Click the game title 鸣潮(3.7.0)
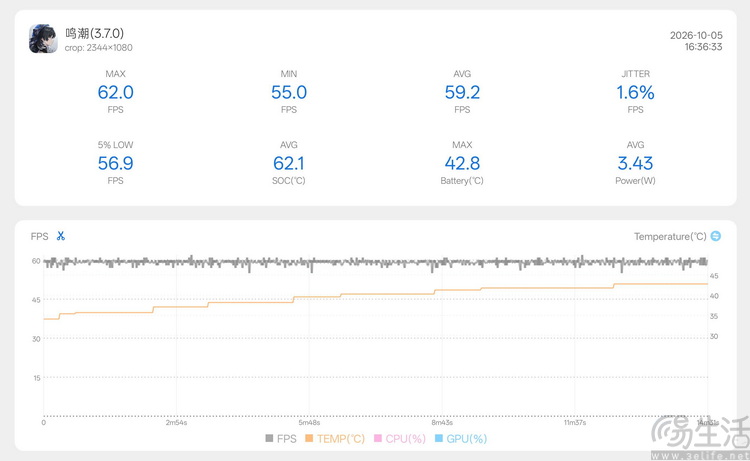 95,33
